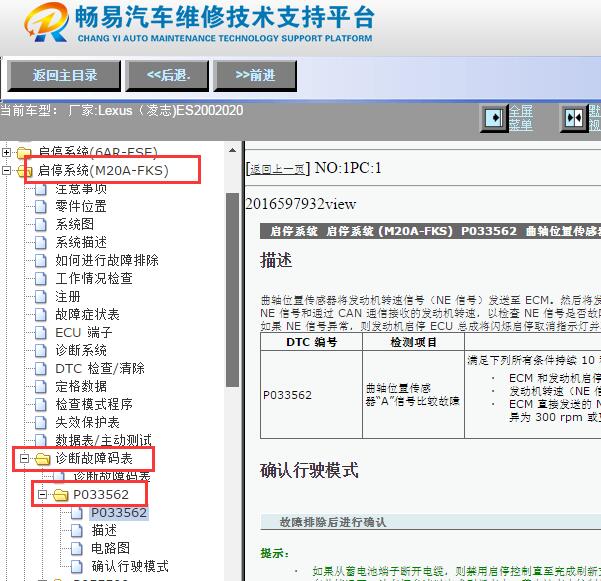This screenshot has width=601, height=581.
Task: Click the document icon beside 系统描述
Action: pos(41,243)
